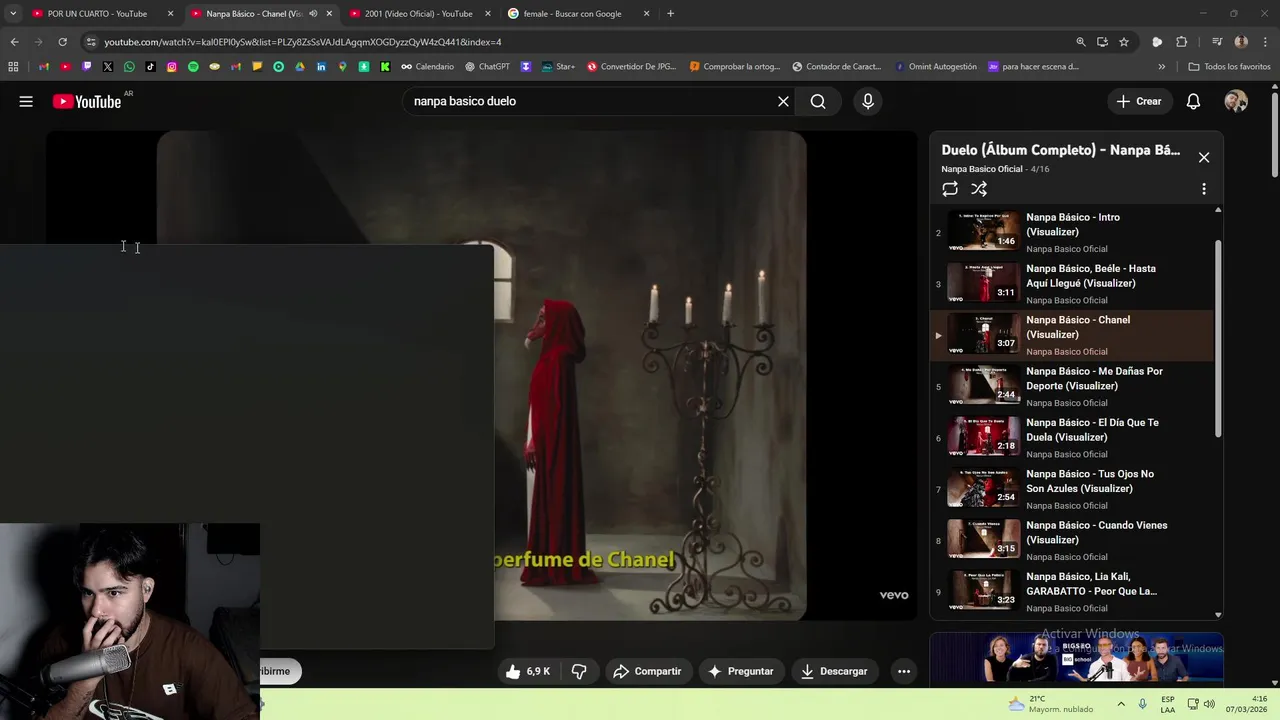Image resolution: width=1280 pixels, height=720 pixels.
Task: Click the Descargar button
Action: coord(834,671)
